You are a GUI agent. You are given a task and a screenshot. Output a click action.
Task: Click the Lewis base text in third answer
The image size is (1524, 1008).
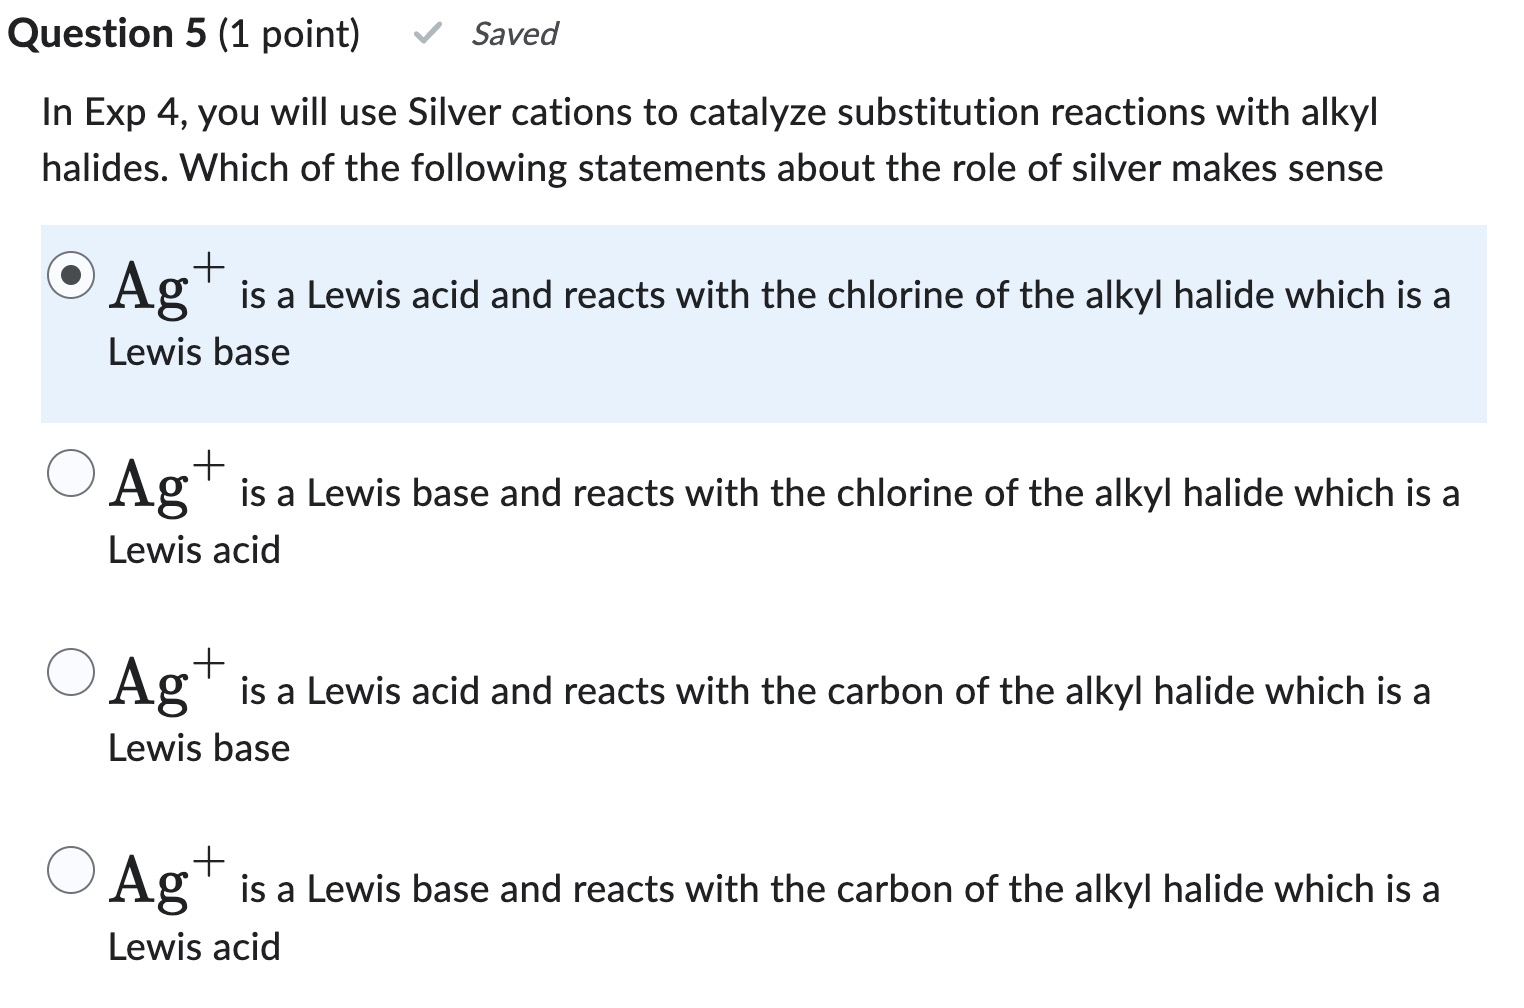(x=197, y=747)
